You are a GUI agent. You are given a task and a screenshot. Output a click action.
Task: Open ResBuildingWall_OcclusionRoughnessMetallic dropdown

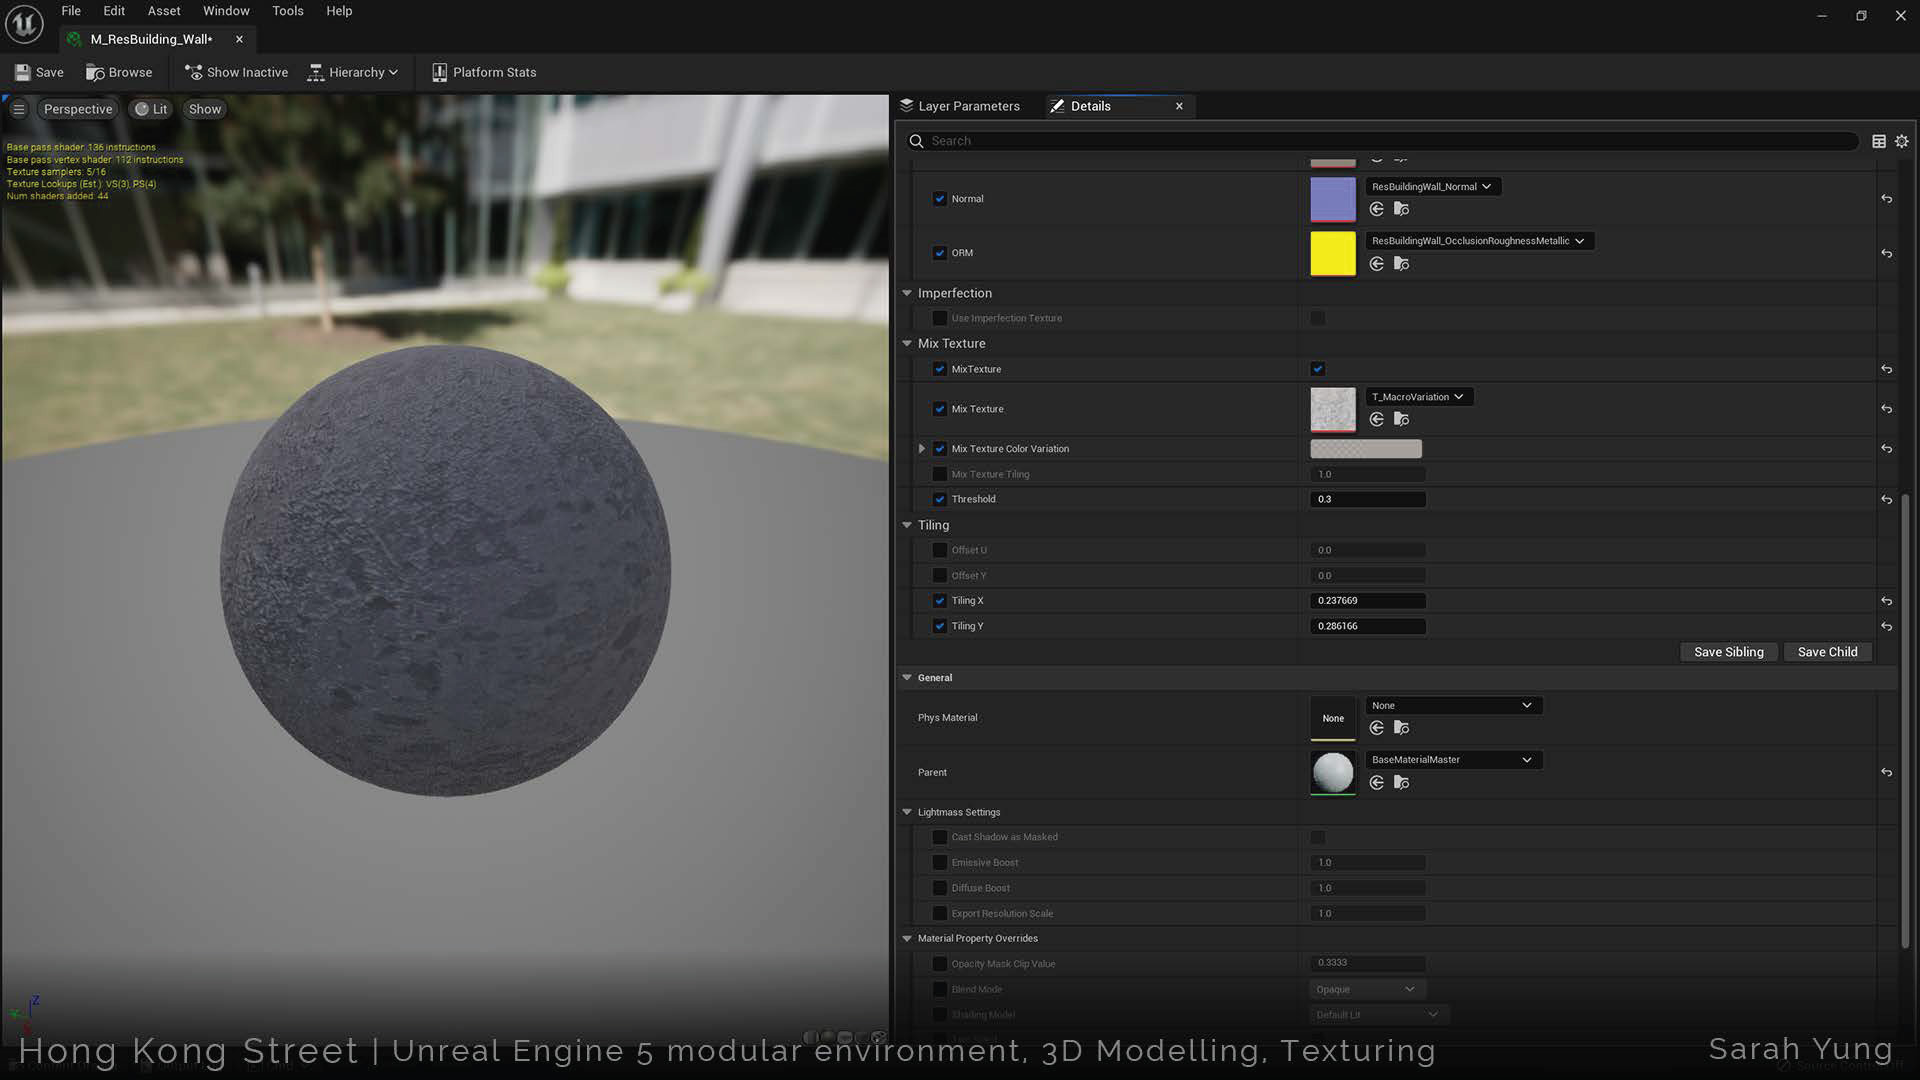point(1479,241)
